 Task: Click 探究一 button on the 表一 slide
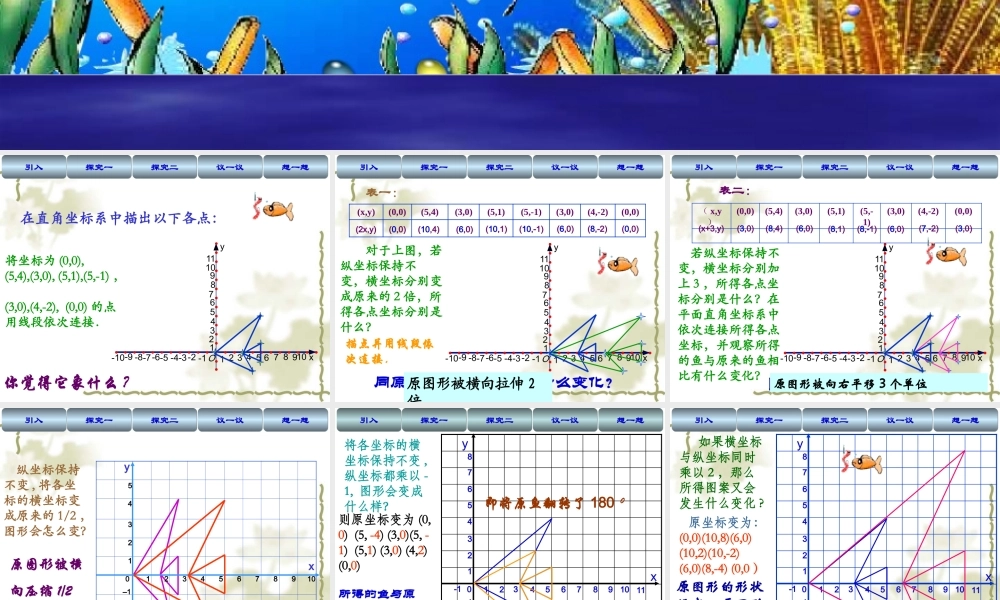coord(434,167)
